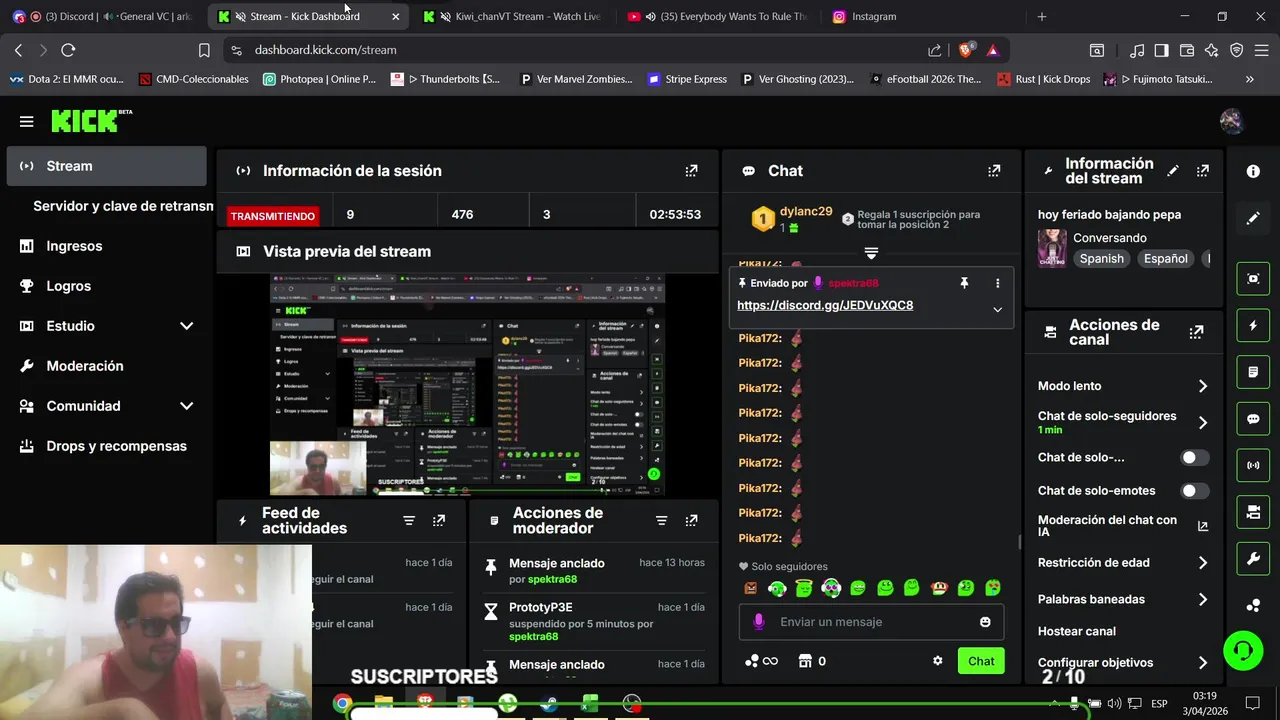The image size is (1280, 720).
Task: Open the Chat de solo-seguidores settings arrow
Action: coord(1203,423)
